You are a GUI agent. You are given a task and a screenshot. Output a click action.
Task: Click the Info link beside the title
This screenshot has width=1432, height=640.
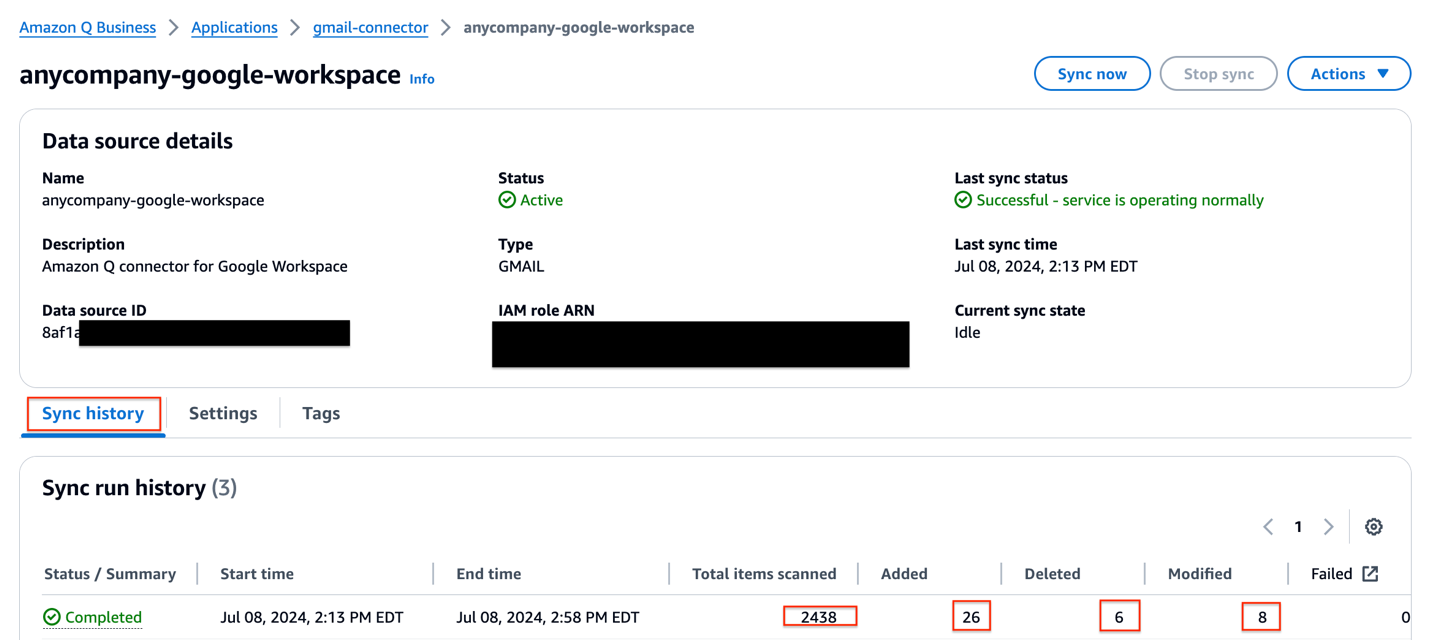pyautogui.click(x=422, y=79)
